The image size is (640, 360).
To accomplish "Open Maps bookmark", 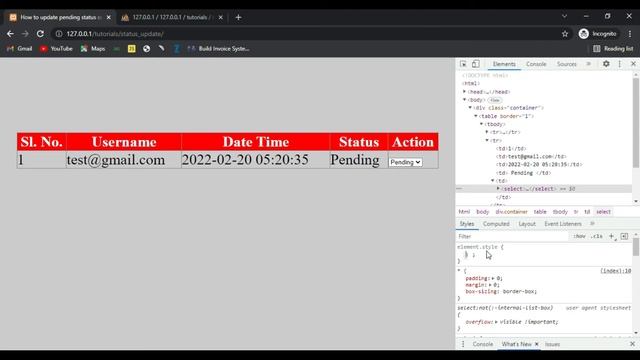I will 93,49.
